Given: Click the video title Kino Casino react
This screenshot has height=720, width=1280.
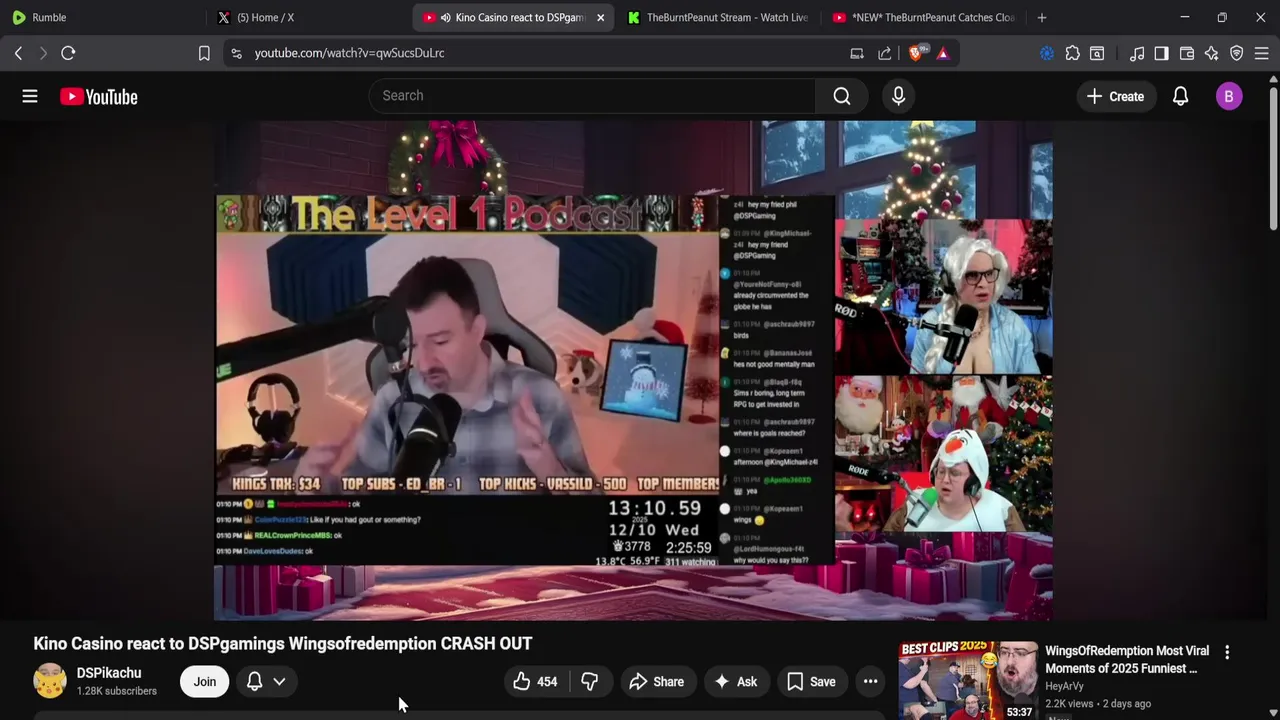Looking at the screenshot, I should 283,643.
